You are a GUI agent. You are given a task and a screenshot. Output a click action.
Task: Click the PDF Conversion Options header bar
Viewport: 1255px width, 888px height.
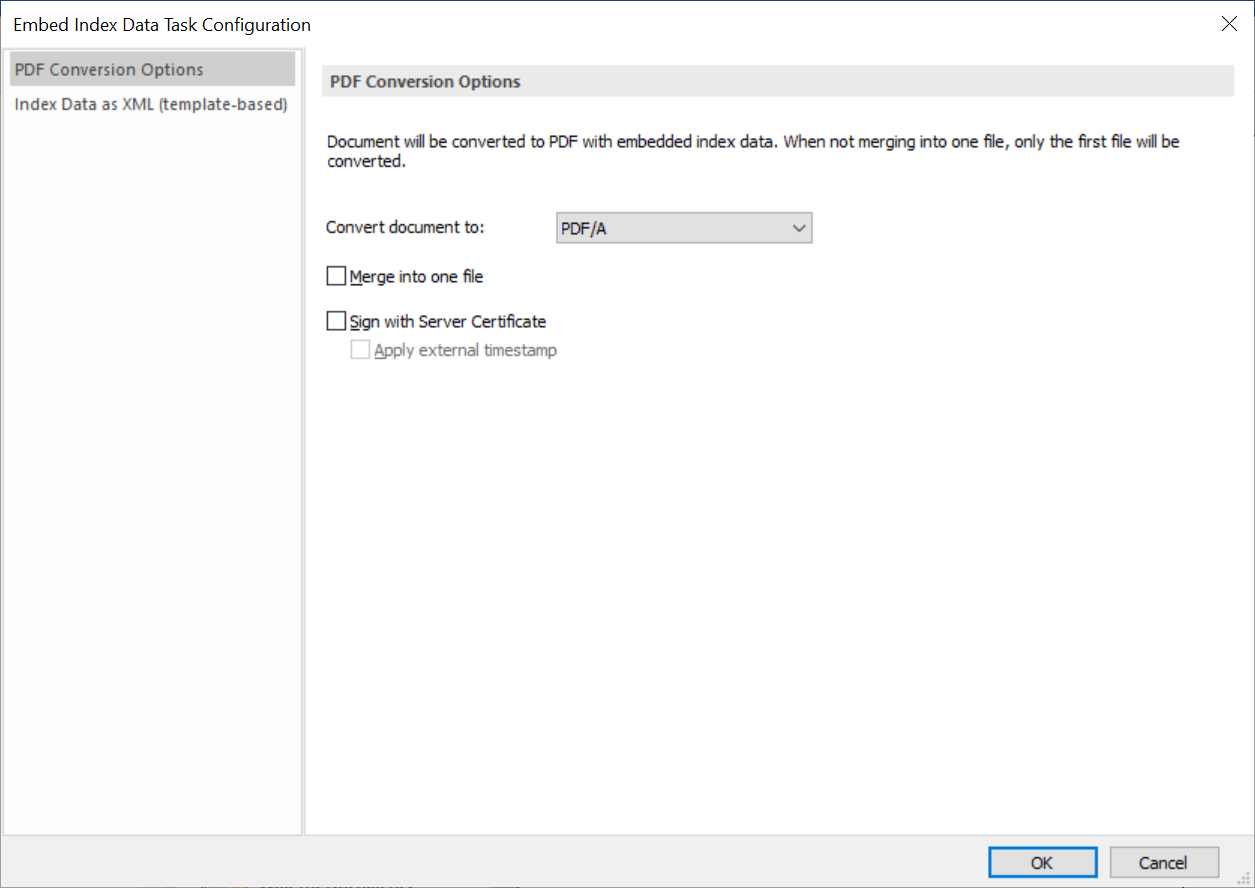click(778, 81)
